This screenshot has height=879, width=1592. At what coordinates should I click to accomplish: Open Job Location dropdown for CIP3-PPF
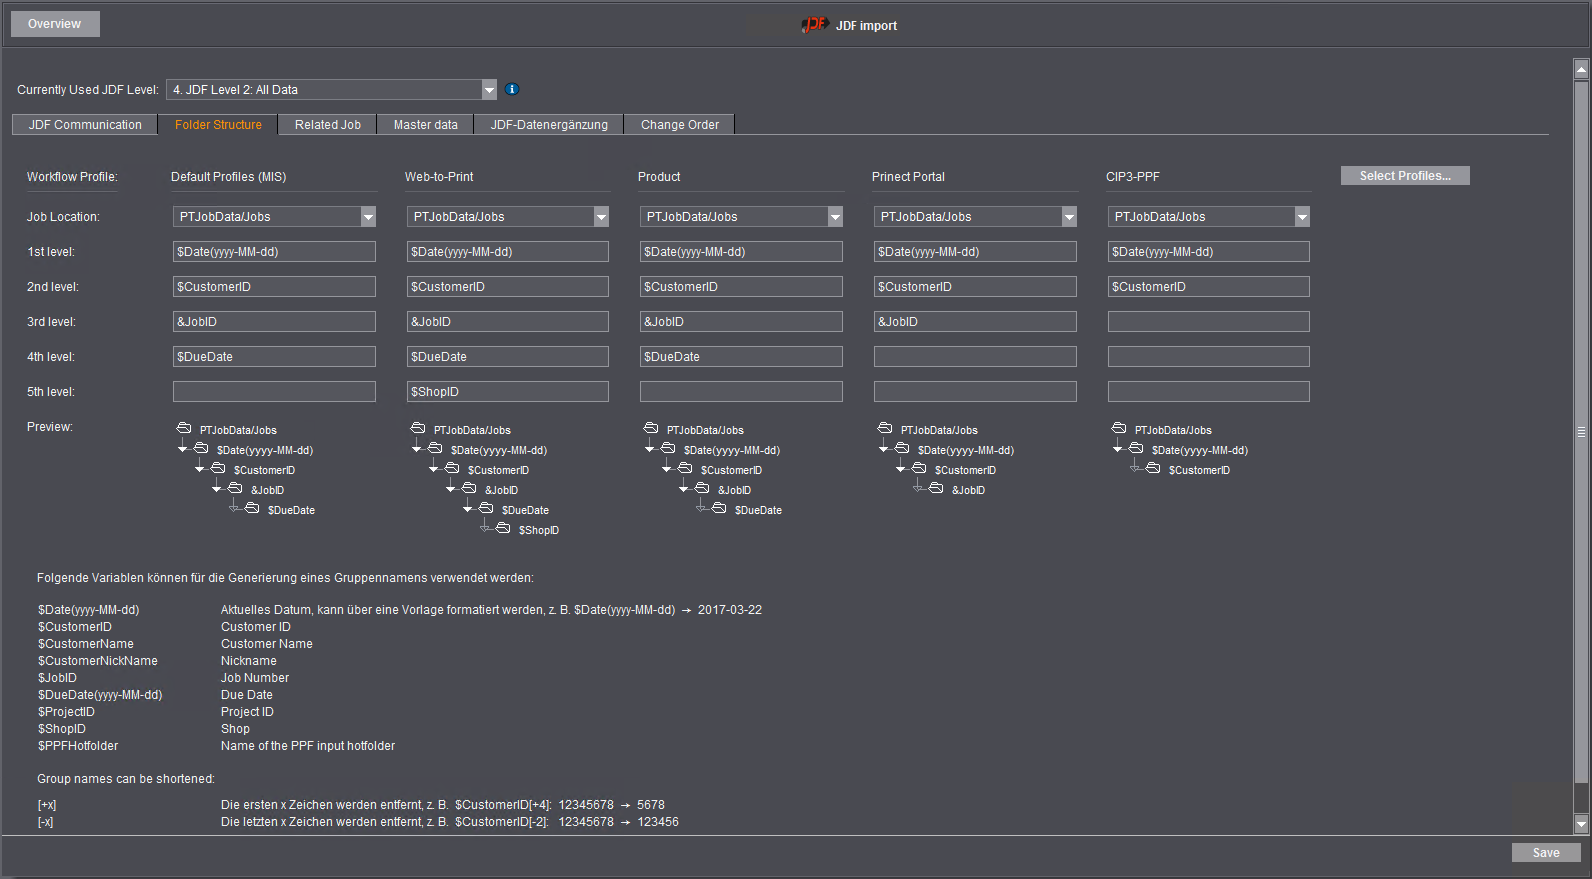(1302, 217)
